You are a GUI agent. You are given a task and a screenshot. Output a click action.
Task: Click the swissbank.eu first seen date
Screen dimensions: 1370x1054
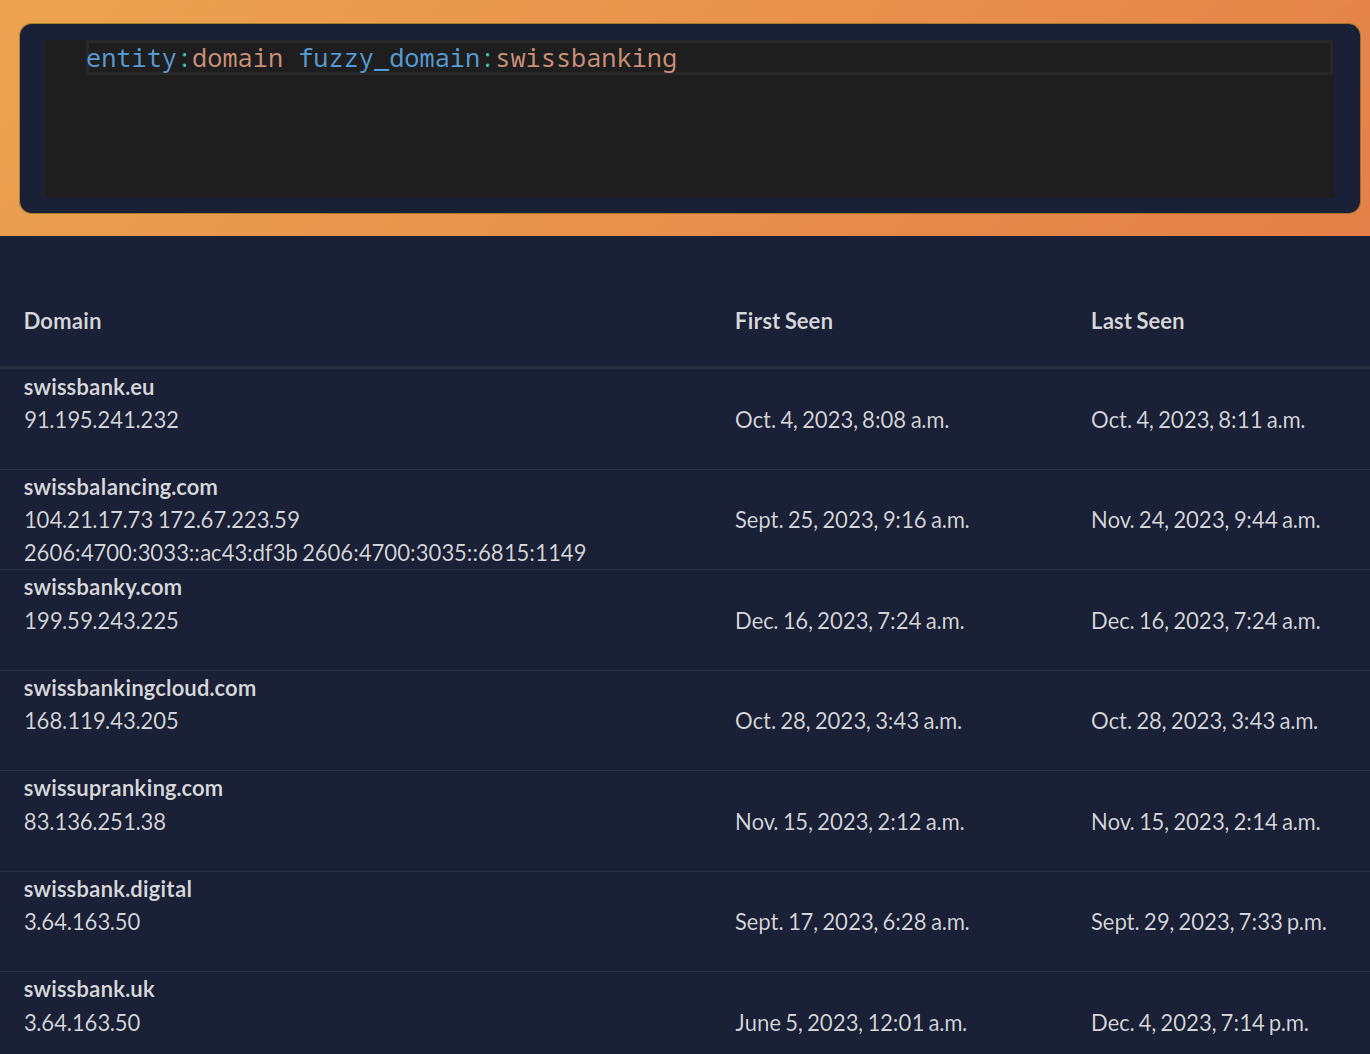tap(841, 420)
